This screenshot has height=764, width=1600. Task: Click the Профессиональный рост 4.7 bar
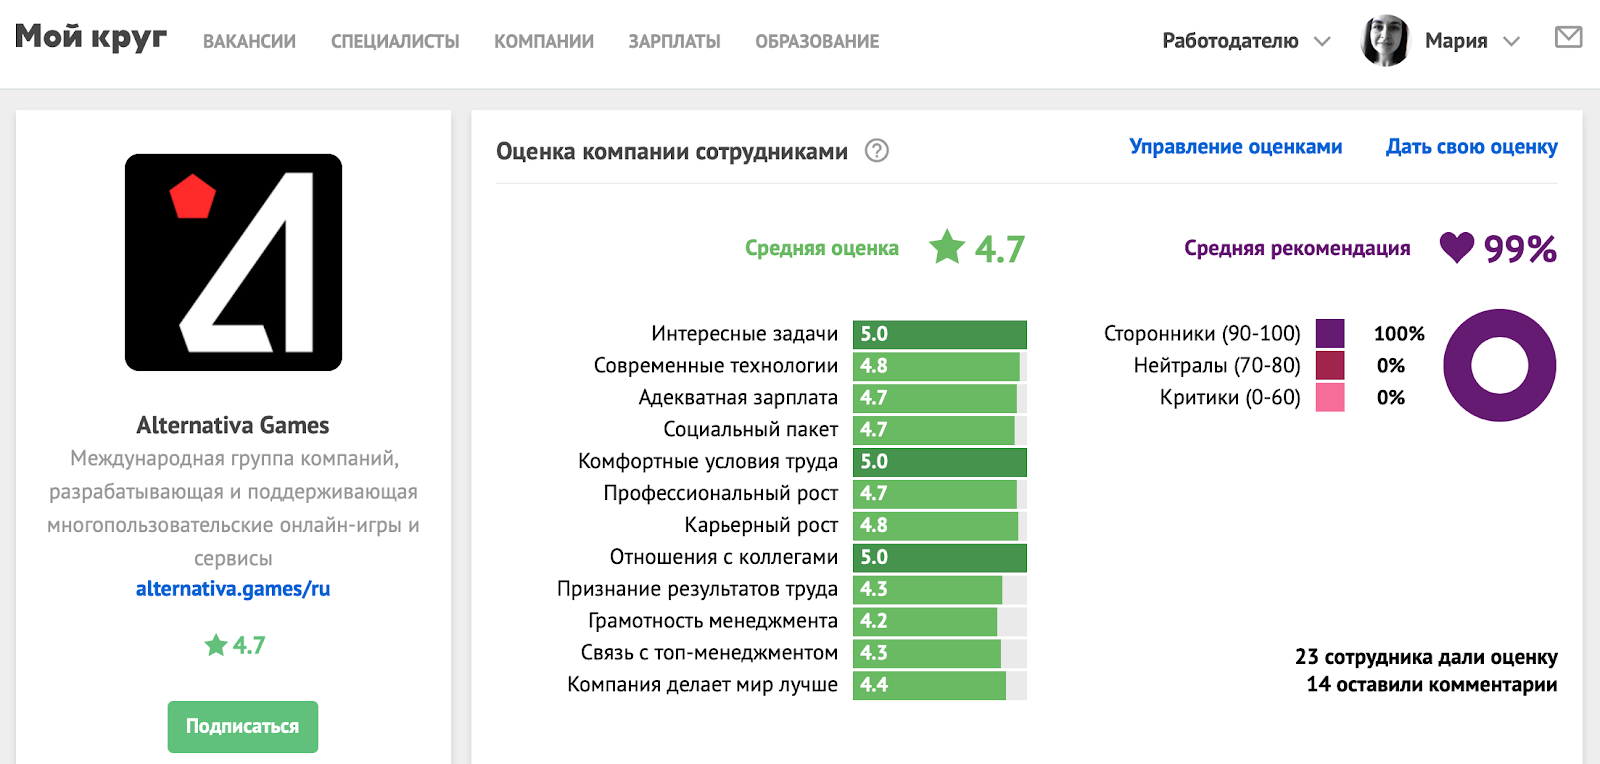click(940, 494)
